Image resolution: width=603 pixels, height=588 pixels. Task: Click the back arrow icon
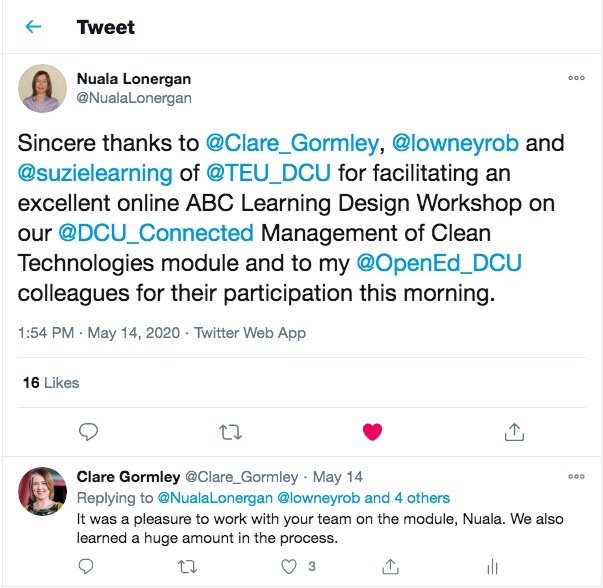(33, 27)
